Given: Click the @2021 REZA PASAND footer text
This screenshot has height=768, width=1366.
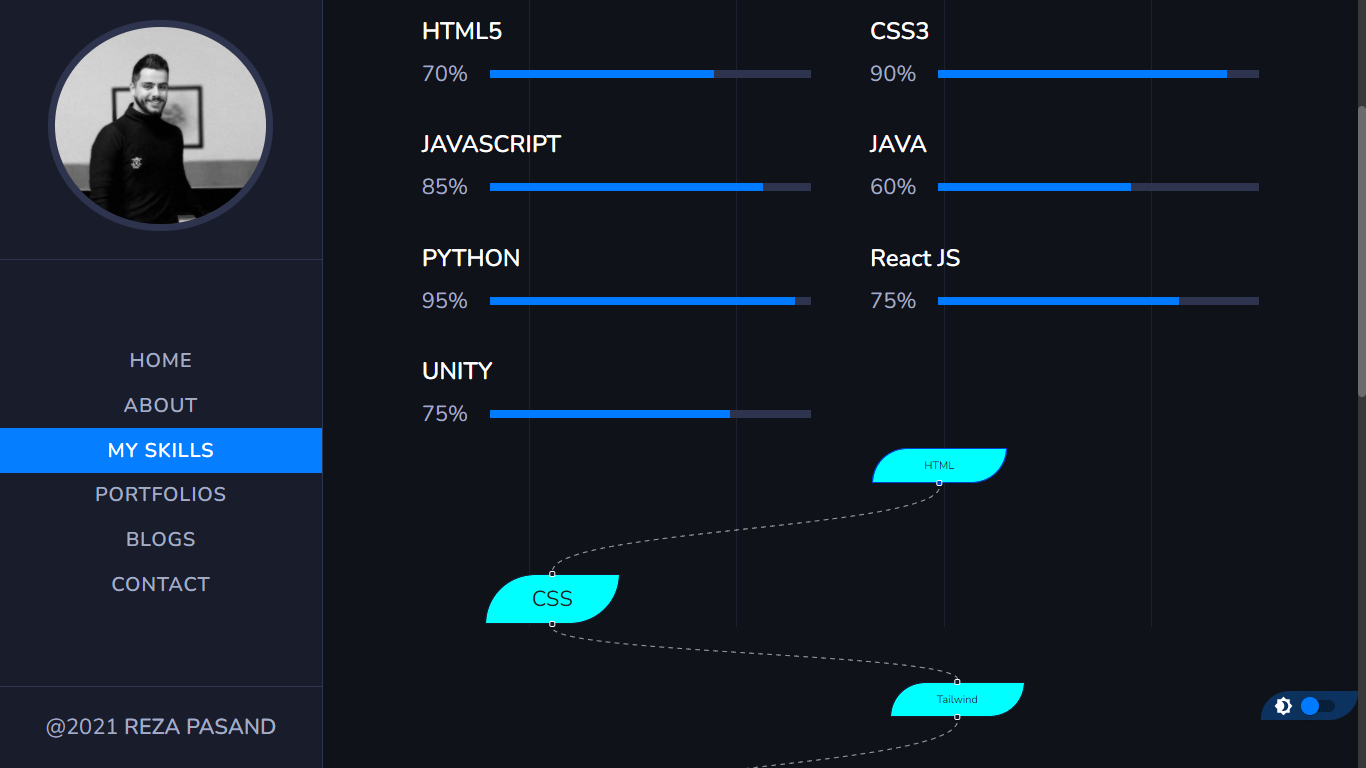Looking at the screenshot, I should 161,727.
